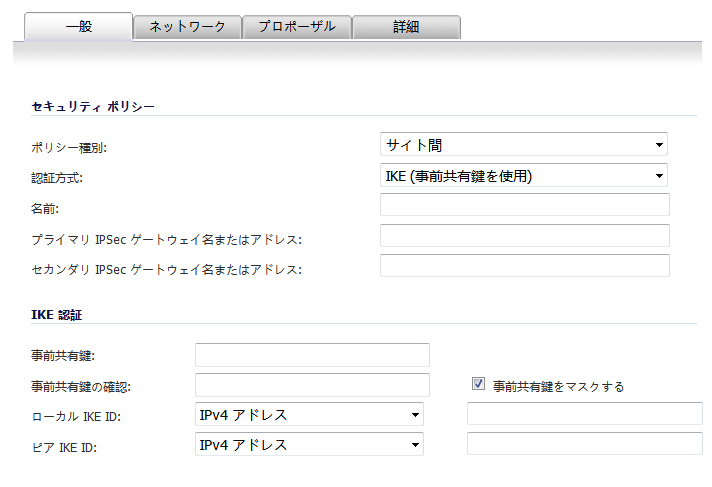Open the 認証方式 dropdown
The height and width of the screenshot is (487, 712).
(x=524, y=175)
